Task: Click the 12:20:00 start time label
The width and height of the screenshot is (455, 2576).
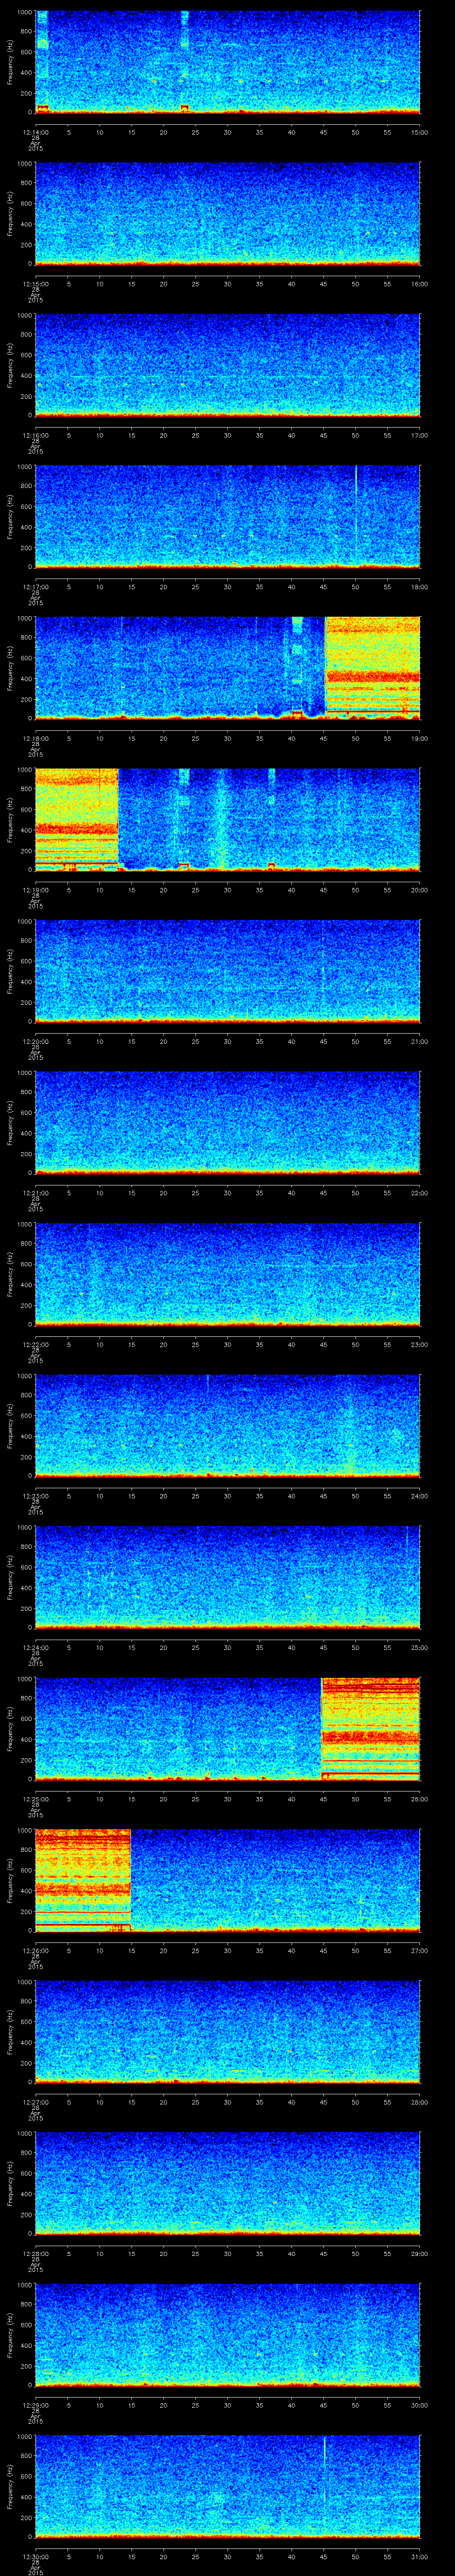Action: click(35, 1041)
